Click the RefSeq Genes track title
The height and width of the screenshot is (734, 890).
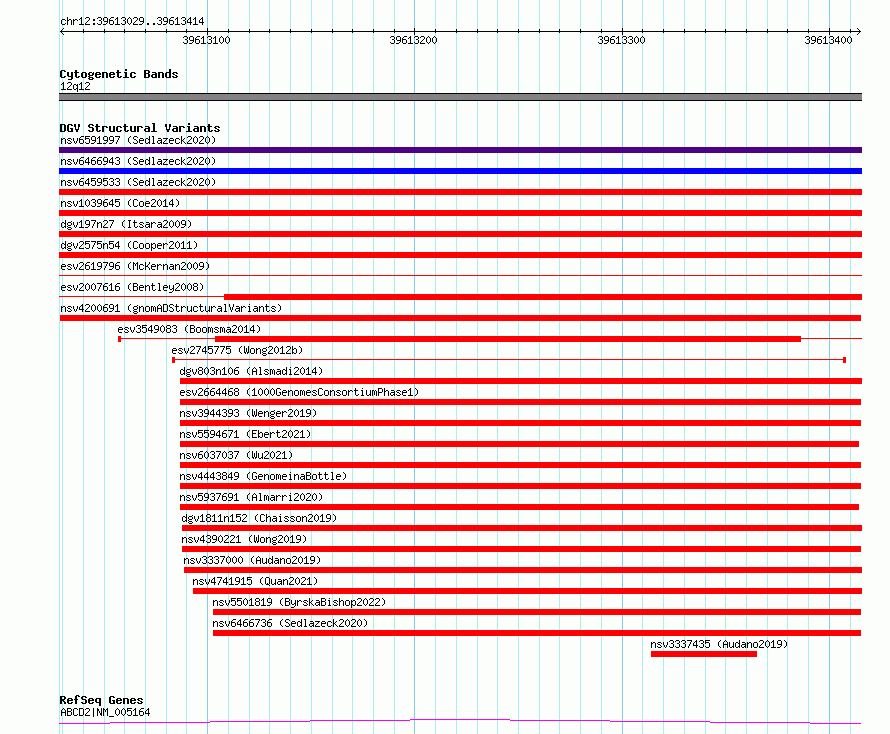pyautogui.click(x=101, y=700)
